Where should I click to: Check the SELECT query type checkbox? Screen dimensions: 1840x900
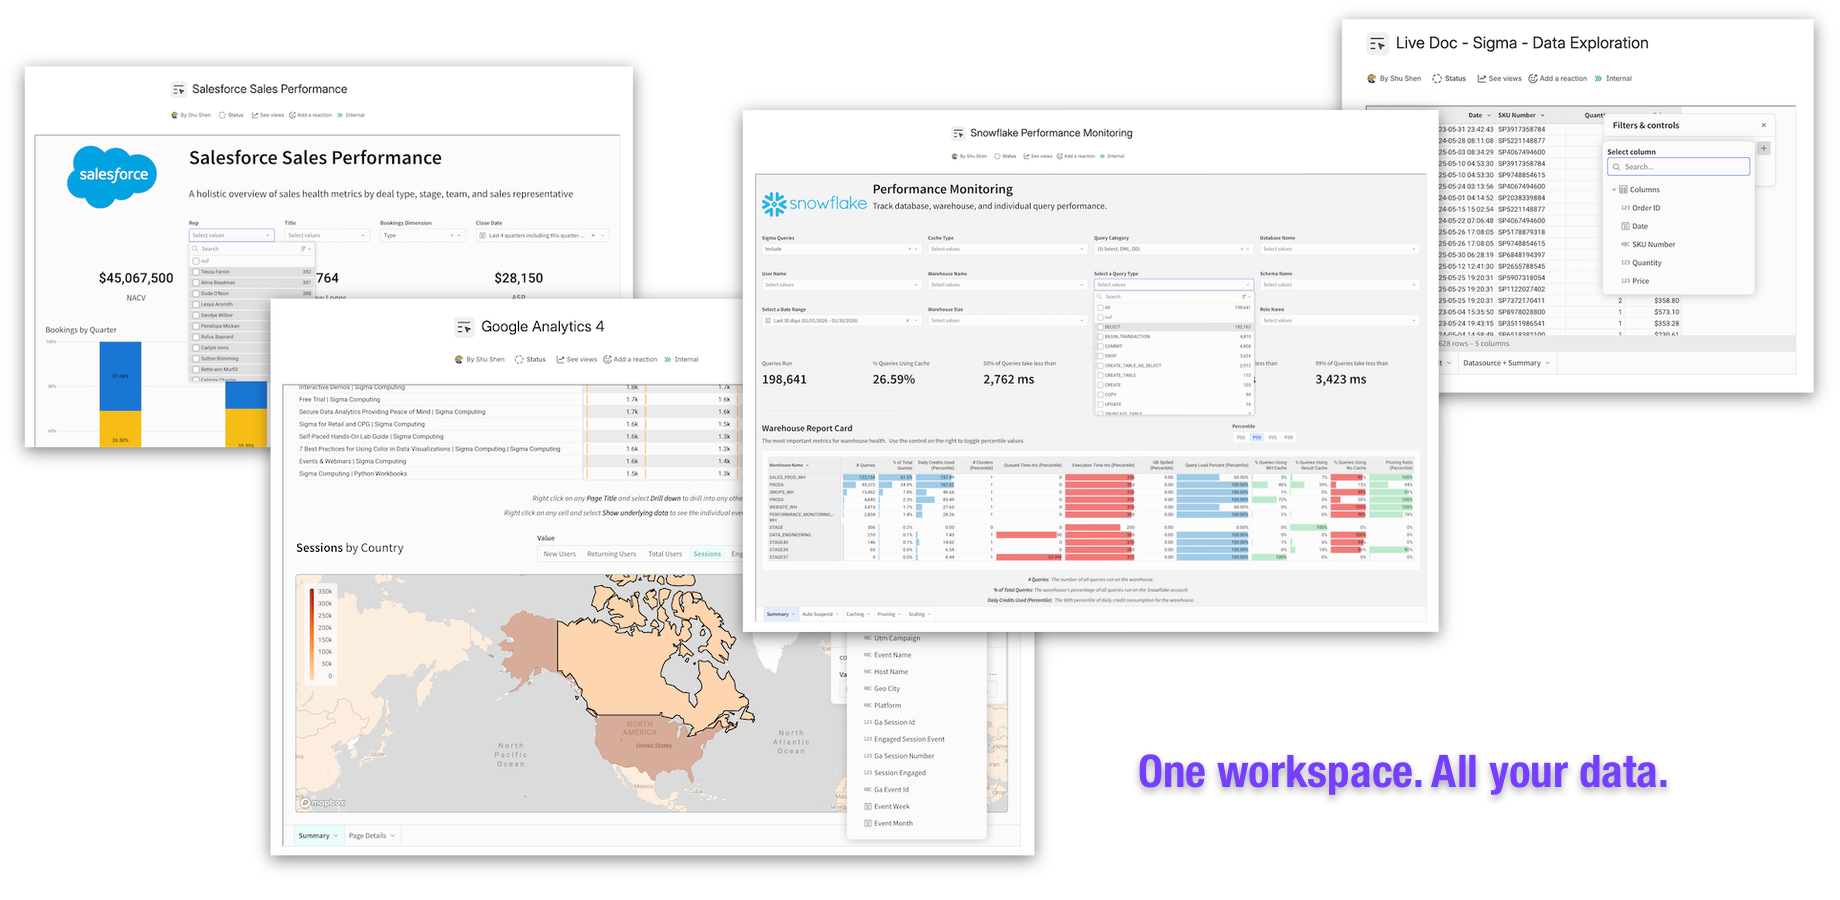click(x=1100, y=327)
